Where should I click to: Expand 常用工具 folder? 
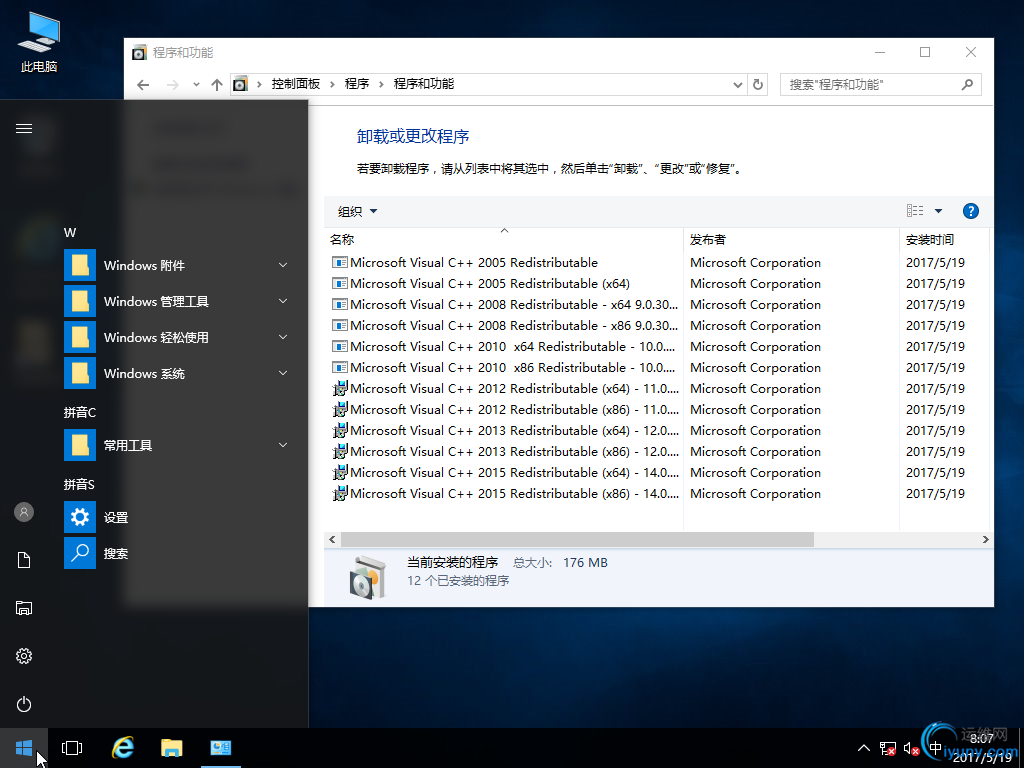pos(178,445)
